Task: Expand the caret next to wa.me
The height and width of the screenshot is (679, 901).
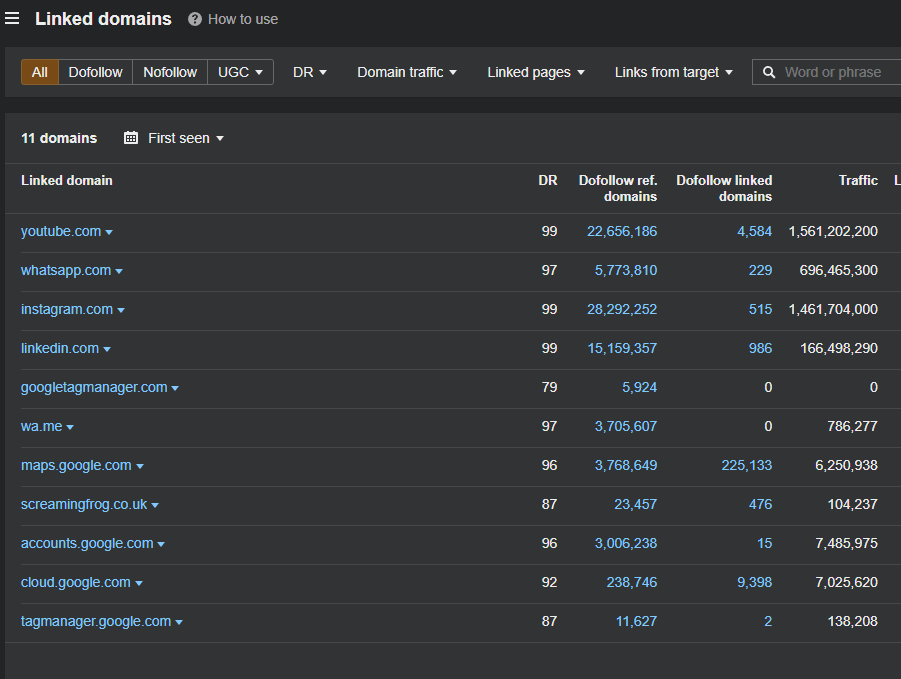Action: (x=70, y=428)
